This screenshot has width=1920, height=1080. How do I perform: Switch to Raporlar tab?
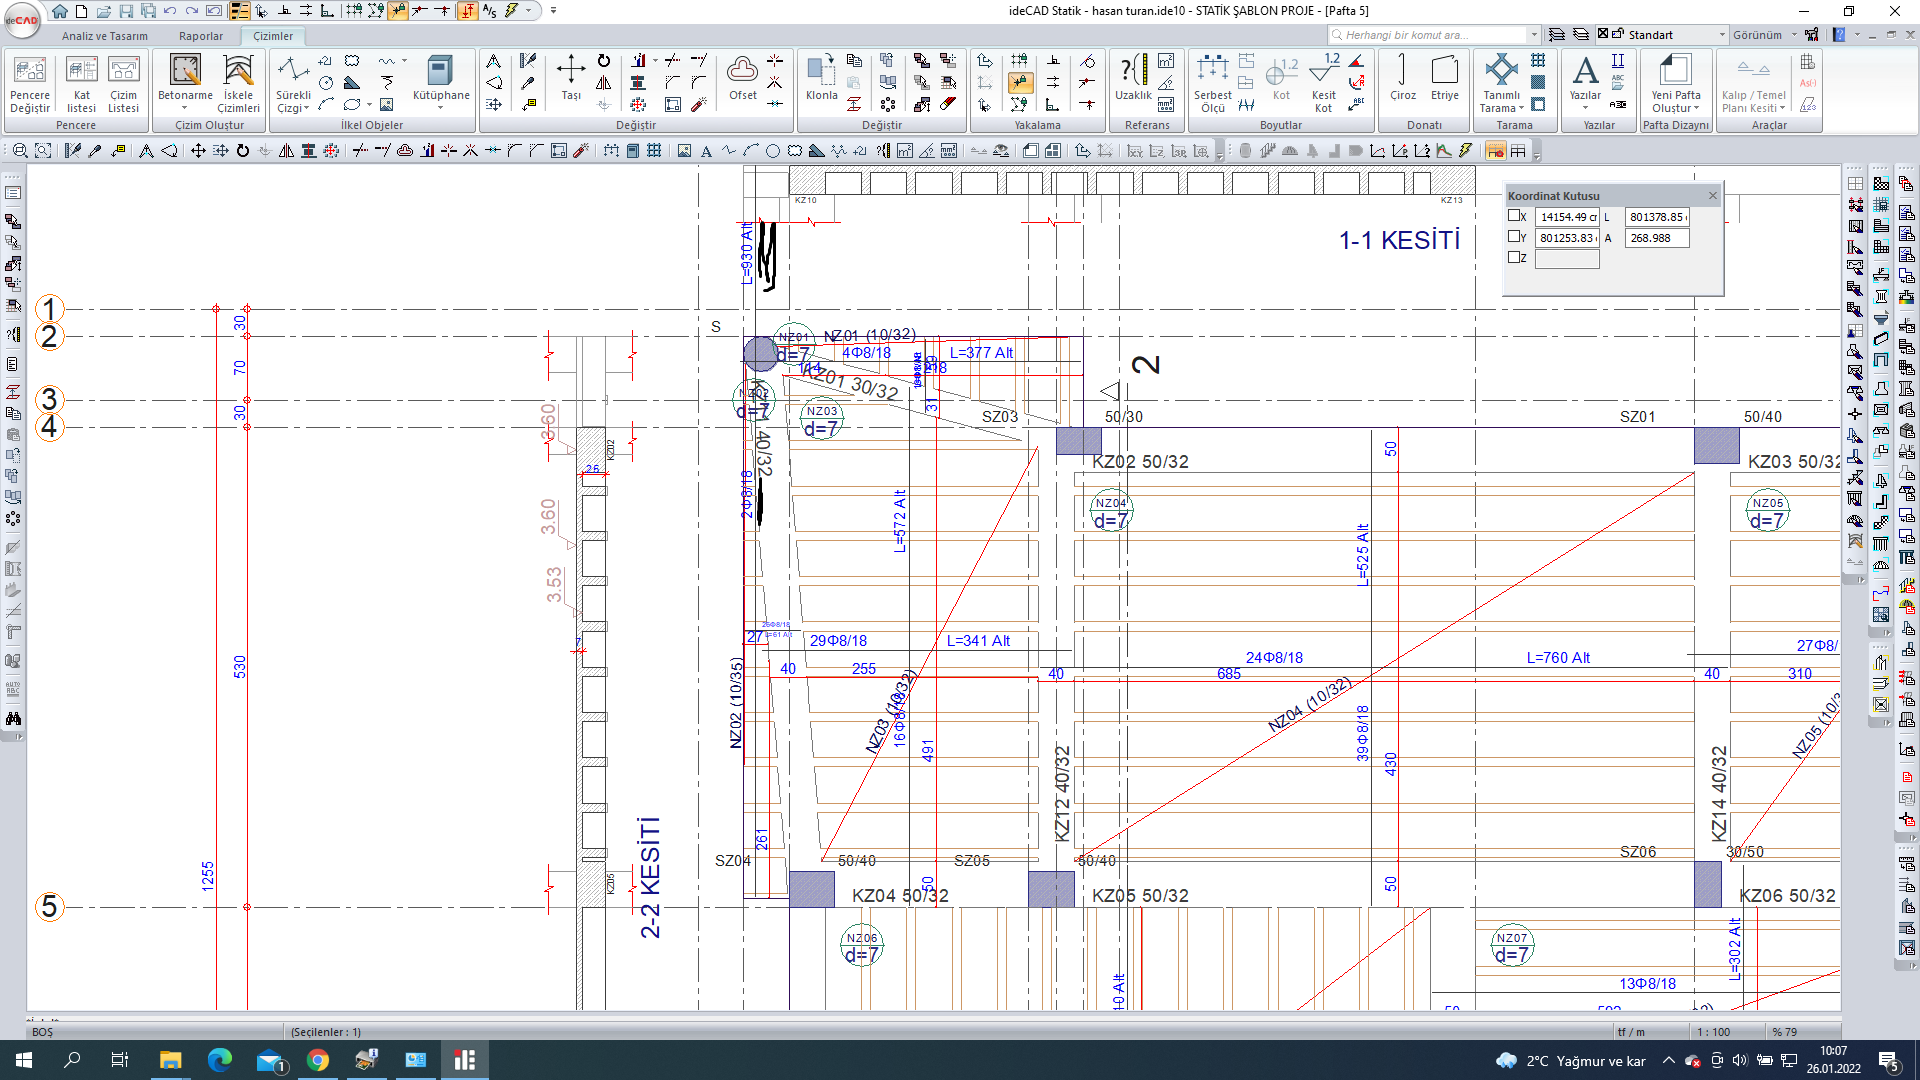(x=201, y=36)
